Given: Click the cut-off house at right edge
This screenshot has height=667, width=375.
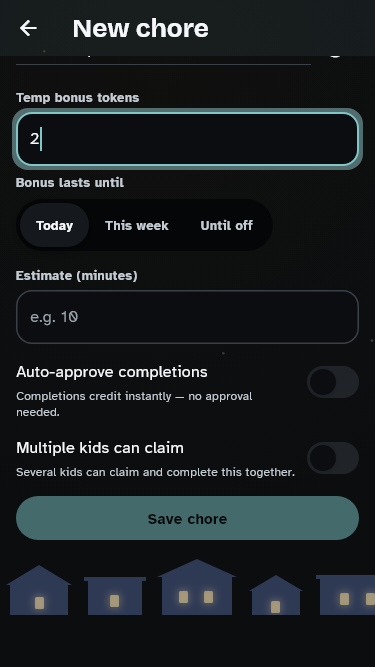Looking at the screenshot, I should click(346, 595).
